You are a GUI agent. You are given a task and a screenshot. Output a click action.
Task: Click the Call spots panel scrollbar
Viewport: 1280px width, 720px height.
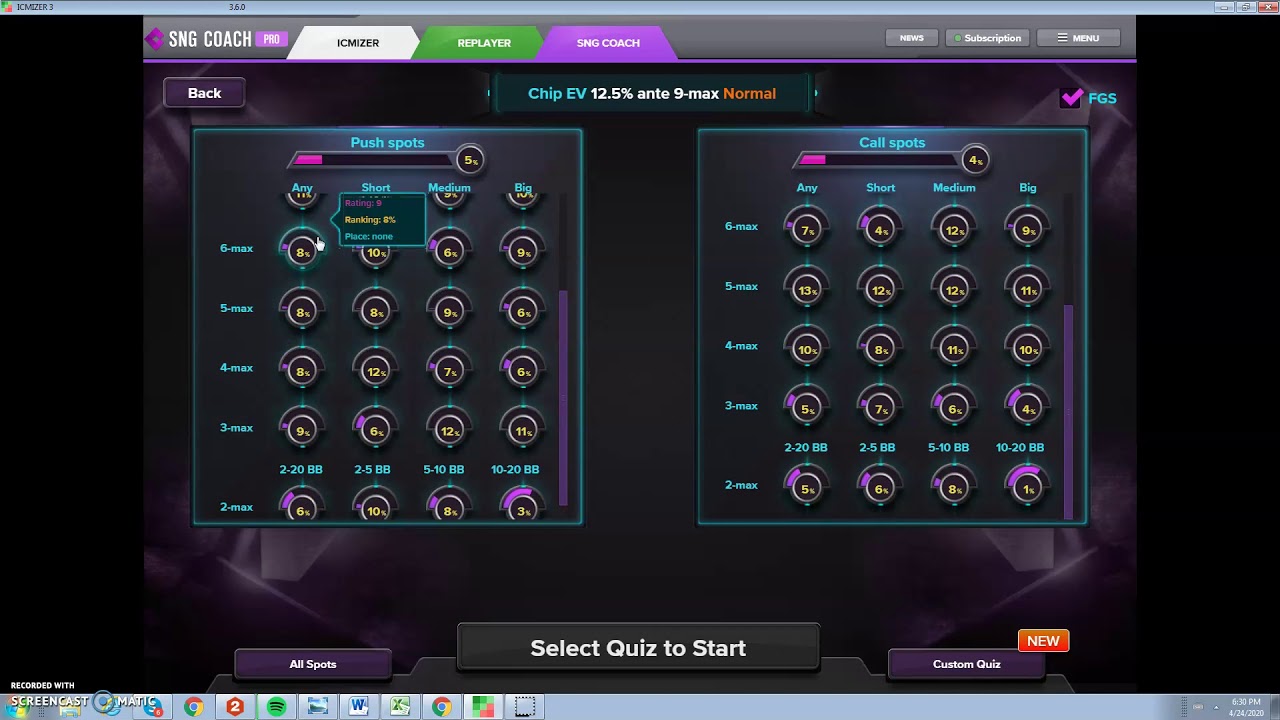(x=1068, y=412)
